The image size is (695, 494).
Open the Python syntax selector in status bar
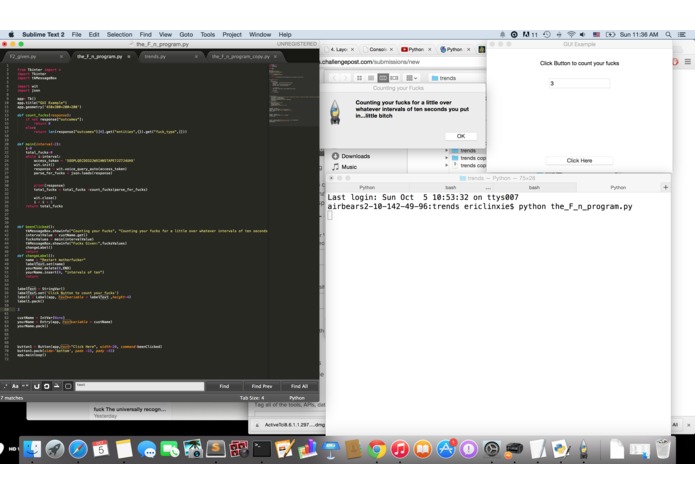pos(297,398)
